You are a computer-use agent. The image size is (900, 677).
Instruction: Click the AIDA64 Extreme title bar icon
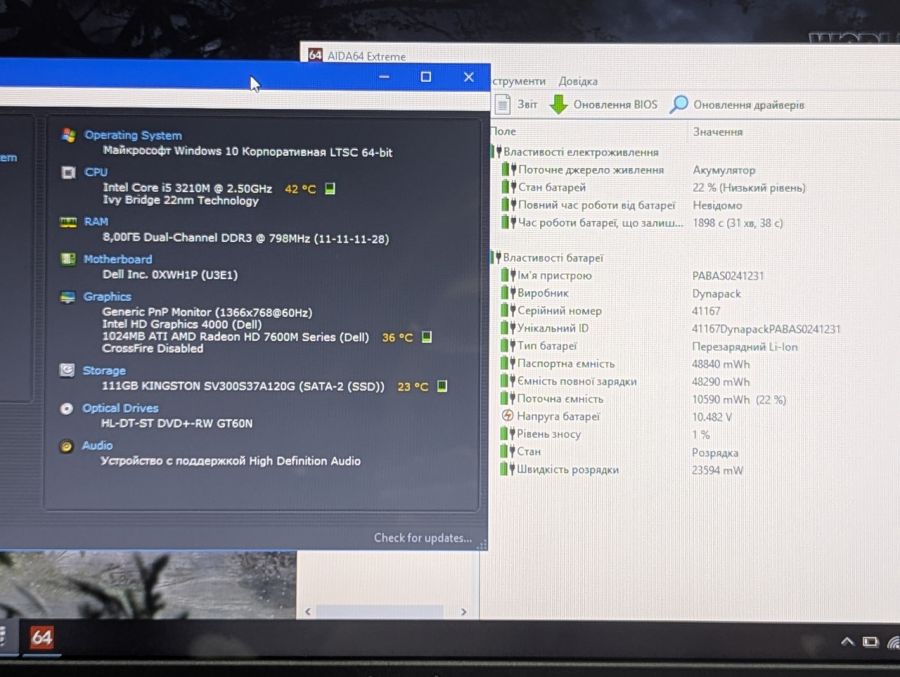315,55
